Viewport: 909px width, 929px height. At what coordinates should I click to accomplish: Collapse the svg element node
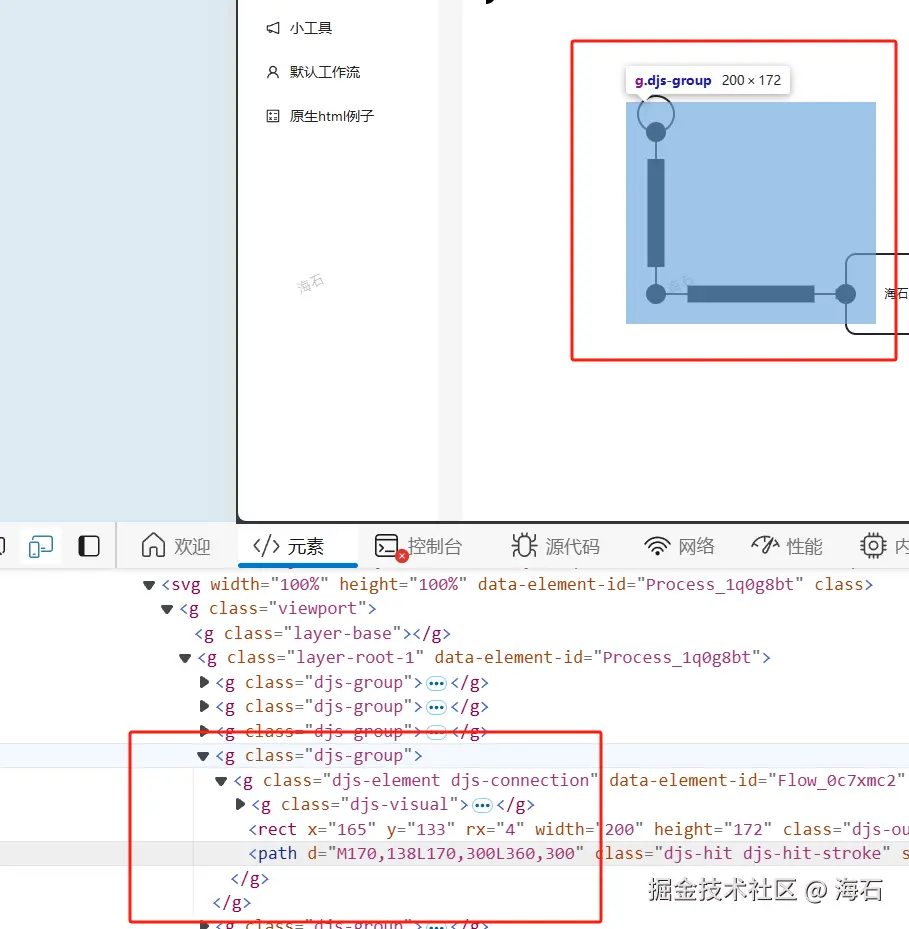[x=149, y=585]
